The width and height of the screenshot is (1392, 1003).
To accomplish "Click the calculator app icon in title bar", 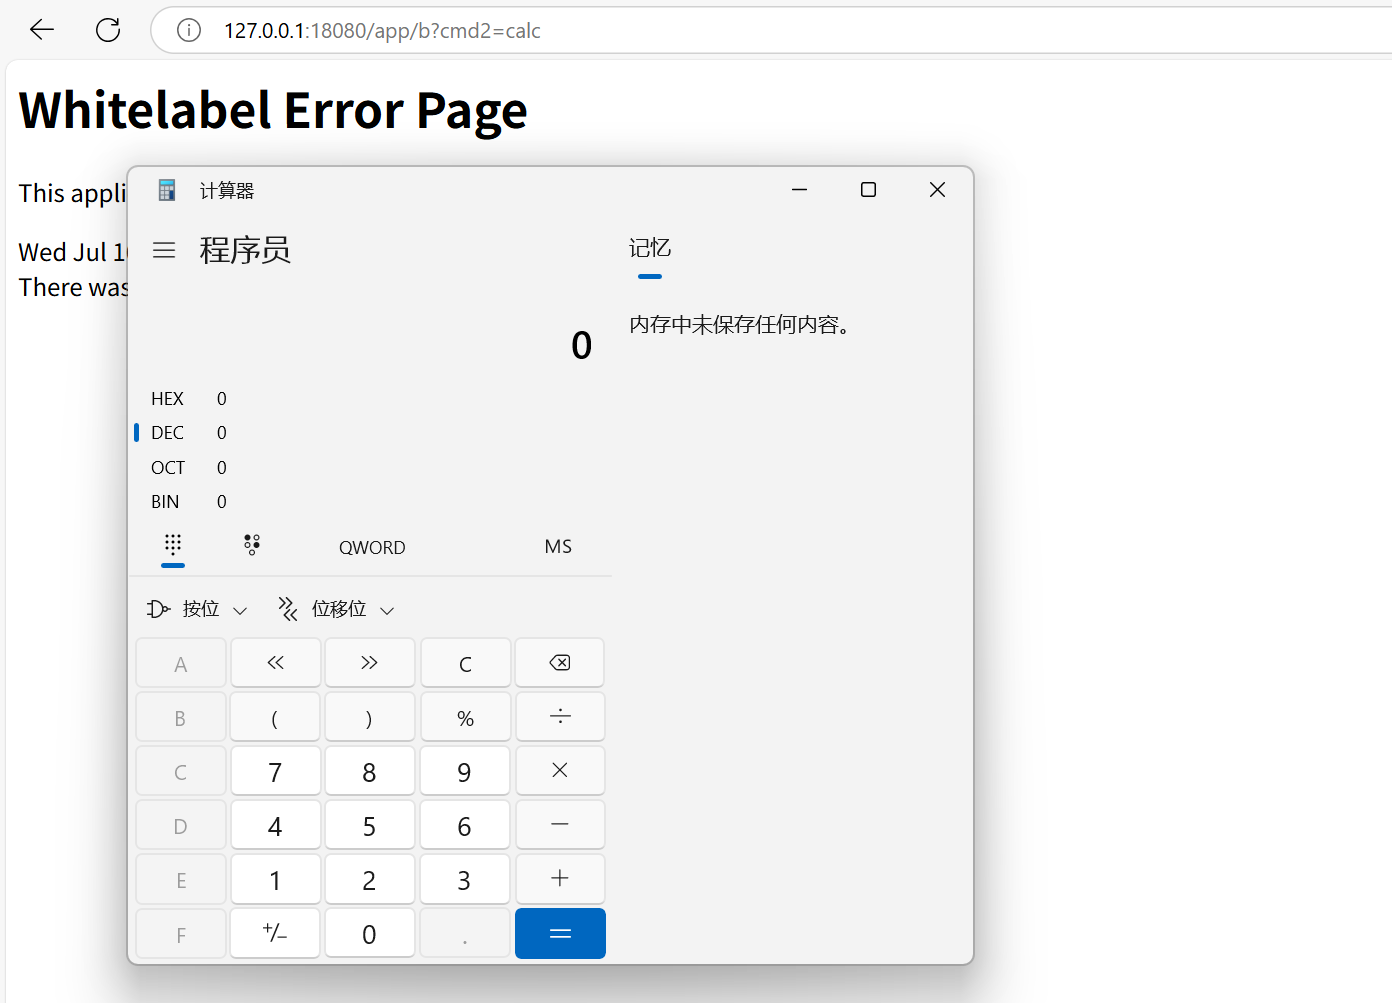I will click(167, 190).
